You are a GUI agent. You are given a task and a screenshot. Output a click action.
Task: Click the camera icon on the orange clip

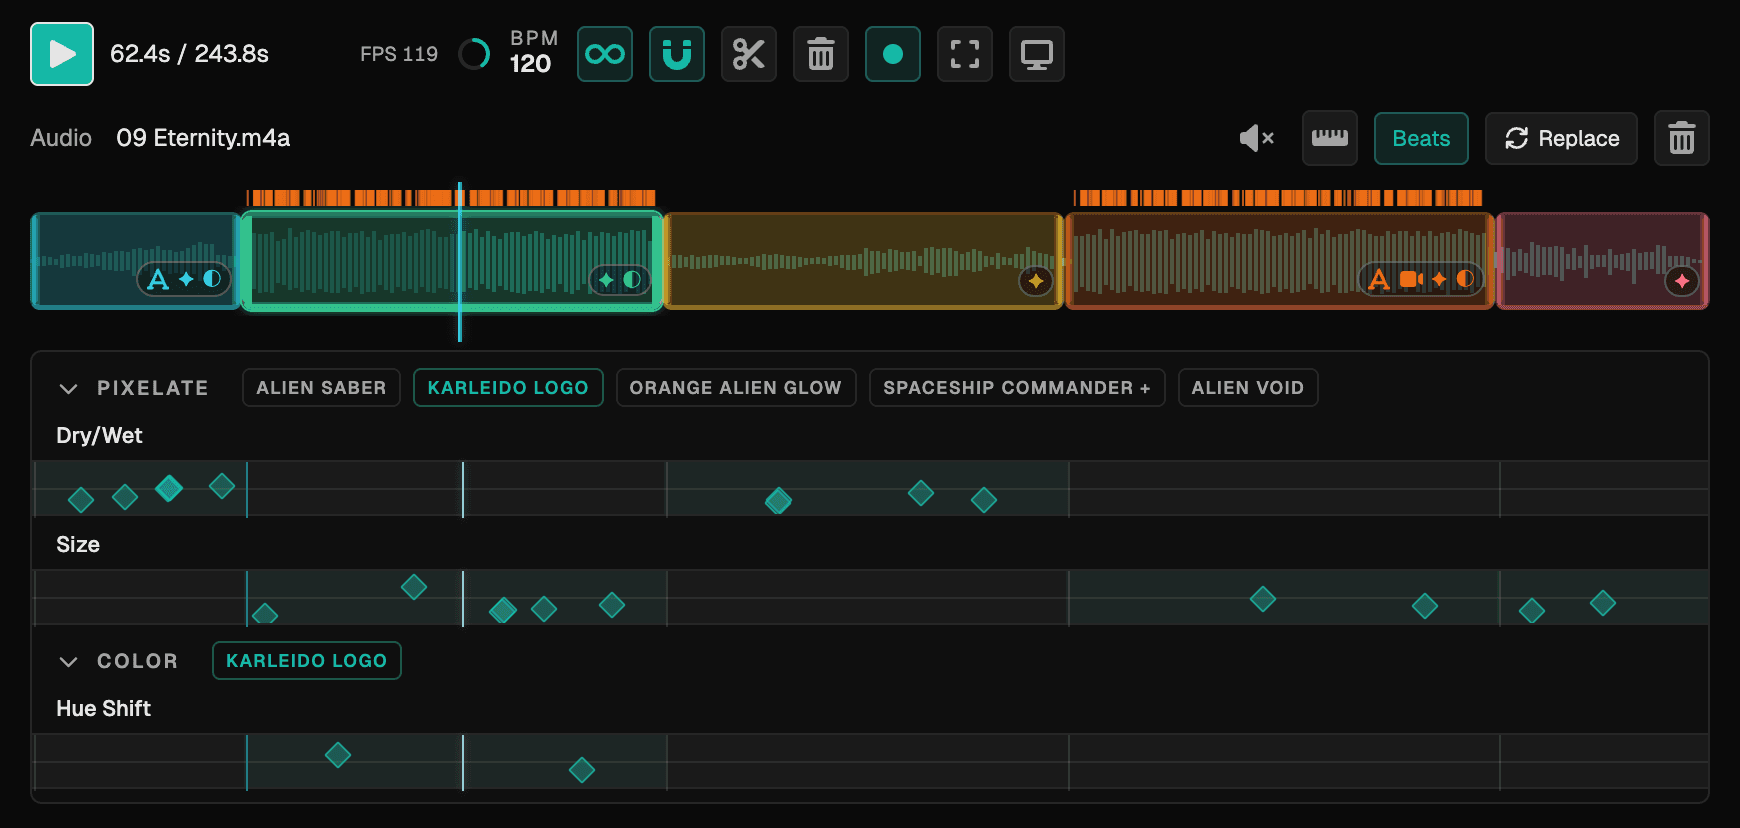coord(1411,279)
